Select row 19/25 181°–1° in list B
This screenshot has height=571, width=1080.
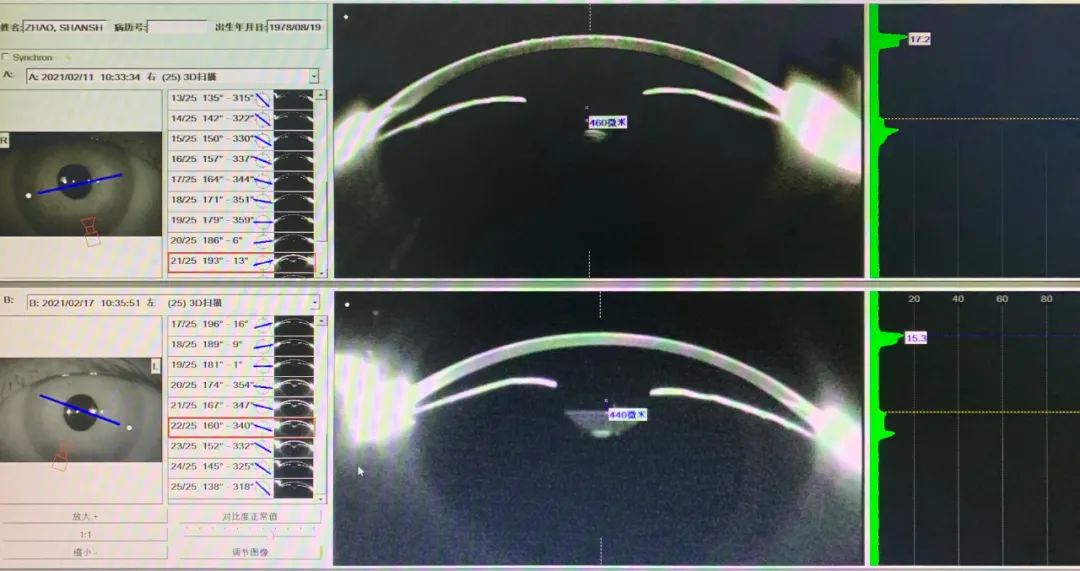(210, 365)
